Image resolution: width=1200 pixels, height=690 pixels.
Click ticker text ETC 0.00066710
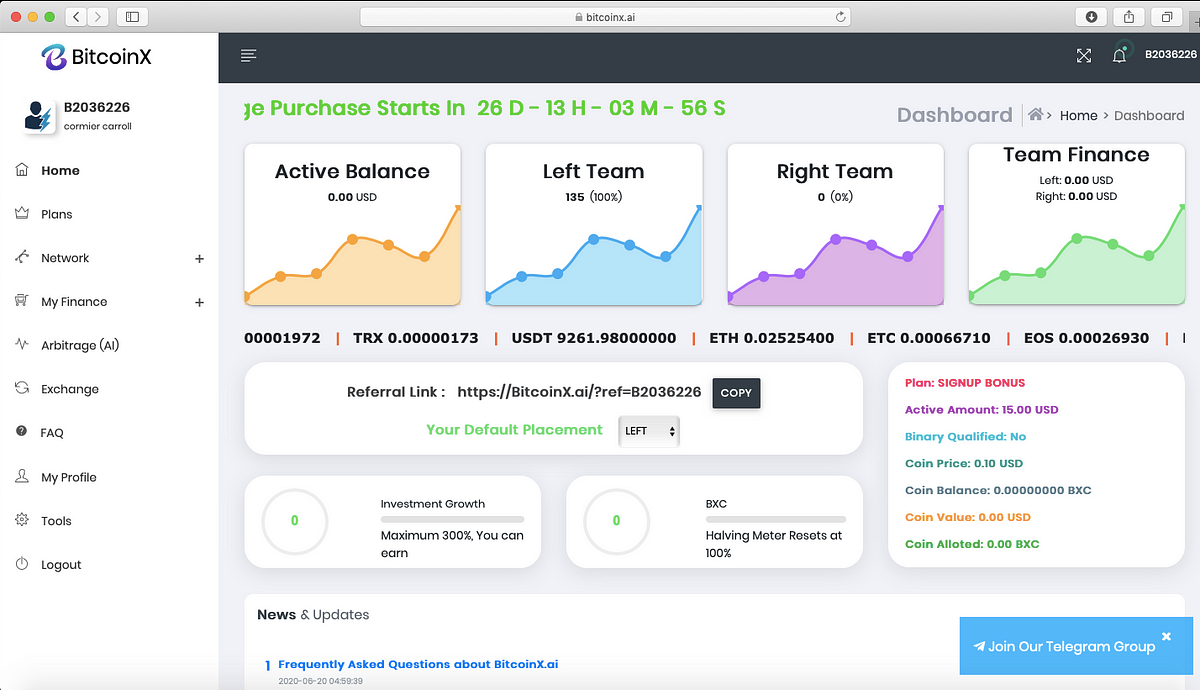pyautogui.click(x=929, y=338)
